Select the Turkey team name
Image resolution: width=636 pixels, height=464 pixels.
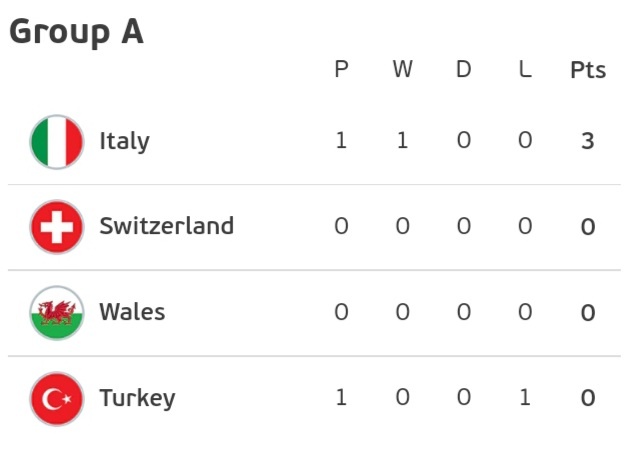click(x=137, y=399)
